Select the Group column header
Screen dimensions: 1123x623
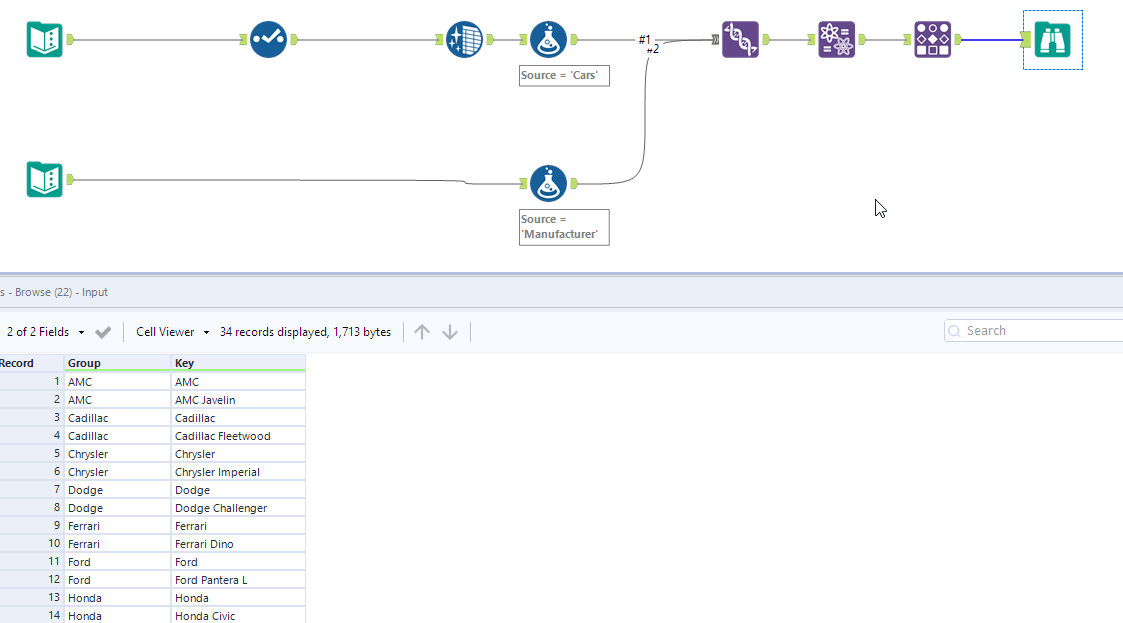click(115, 362)
